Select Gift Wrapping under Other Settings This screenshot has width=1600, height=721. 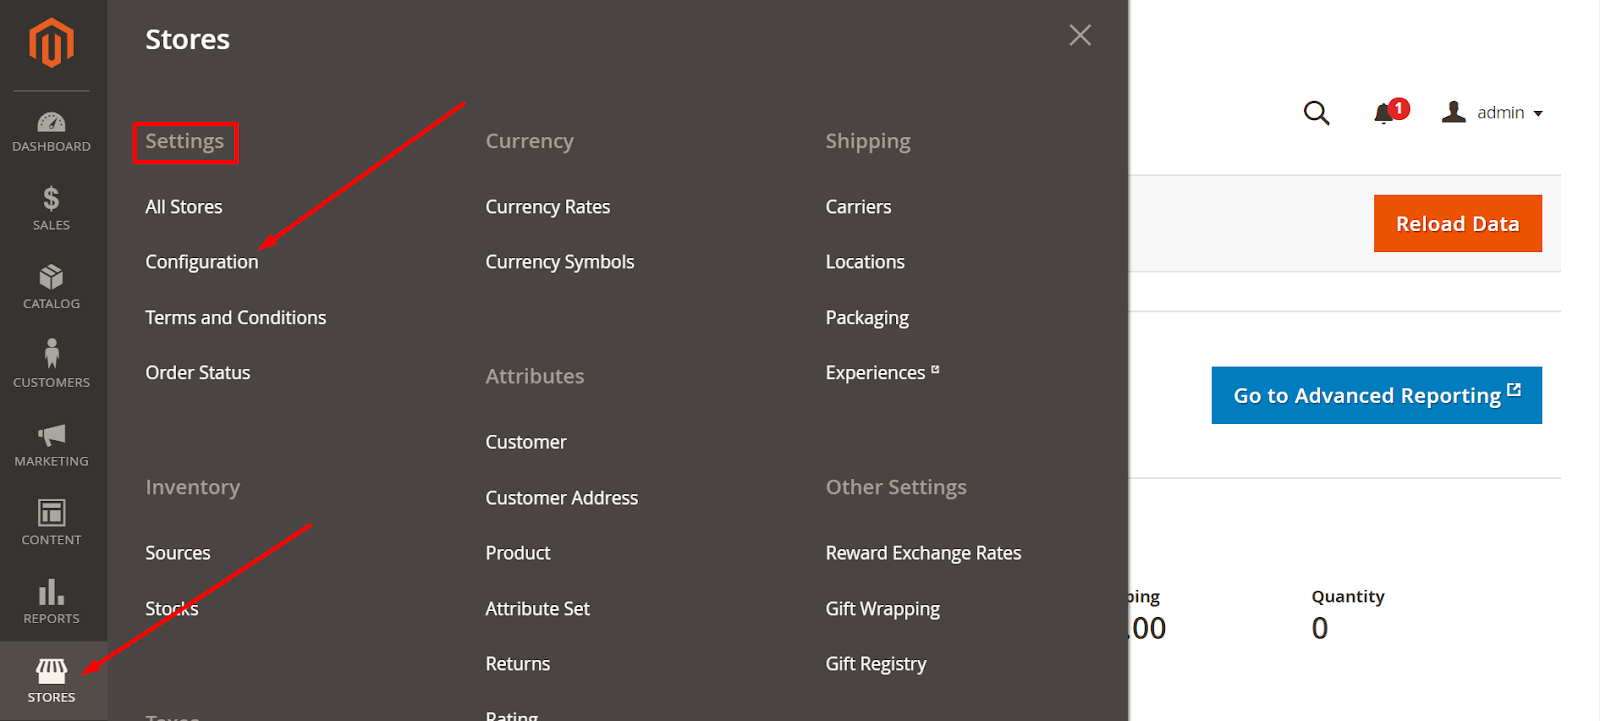pyautogui.click(x=882, y=608)
